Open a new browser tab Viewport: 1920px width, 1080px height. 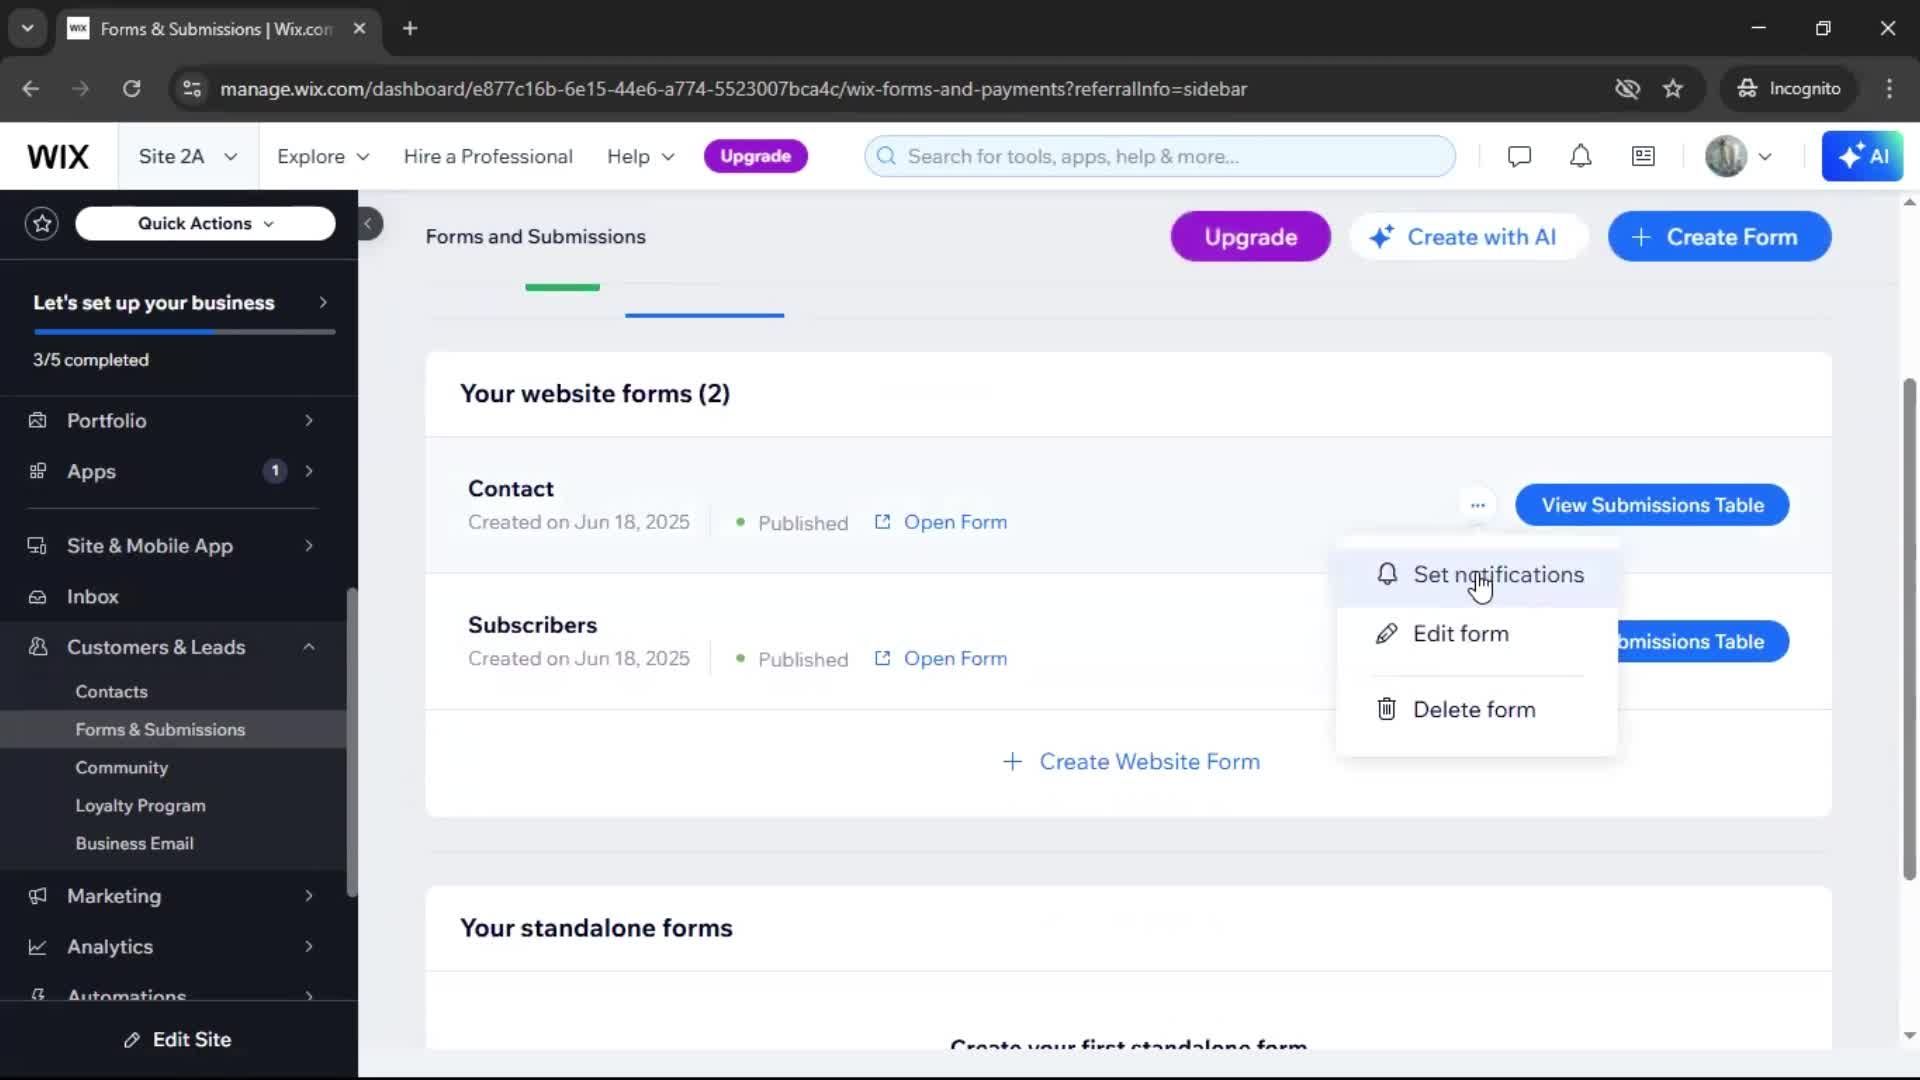[410, 29]
